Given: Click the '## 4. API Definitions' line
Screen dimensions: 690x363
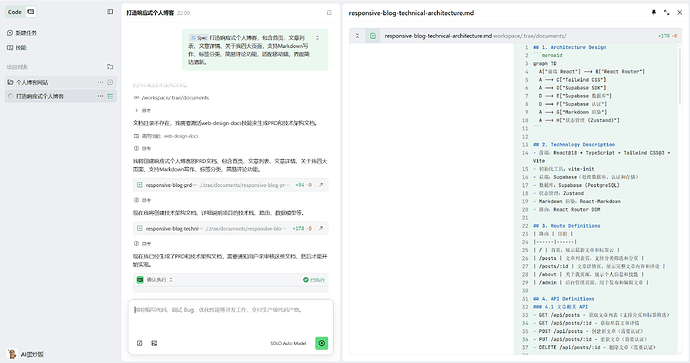Looking at the screenshot, I should point(563,299).
